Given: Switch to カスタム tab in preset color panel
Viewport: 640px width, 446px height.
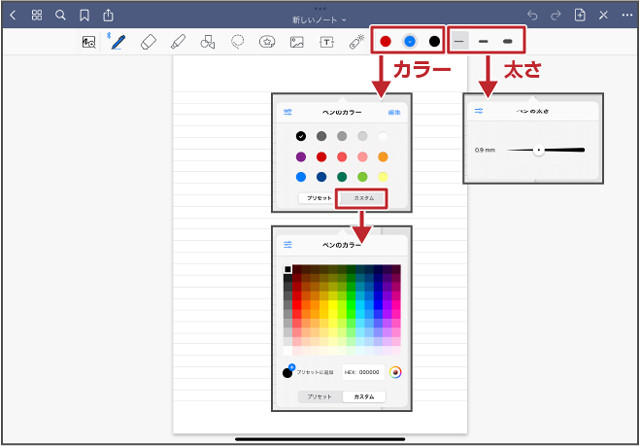Looking at the screenshot, I should click(x=364, y=198).
